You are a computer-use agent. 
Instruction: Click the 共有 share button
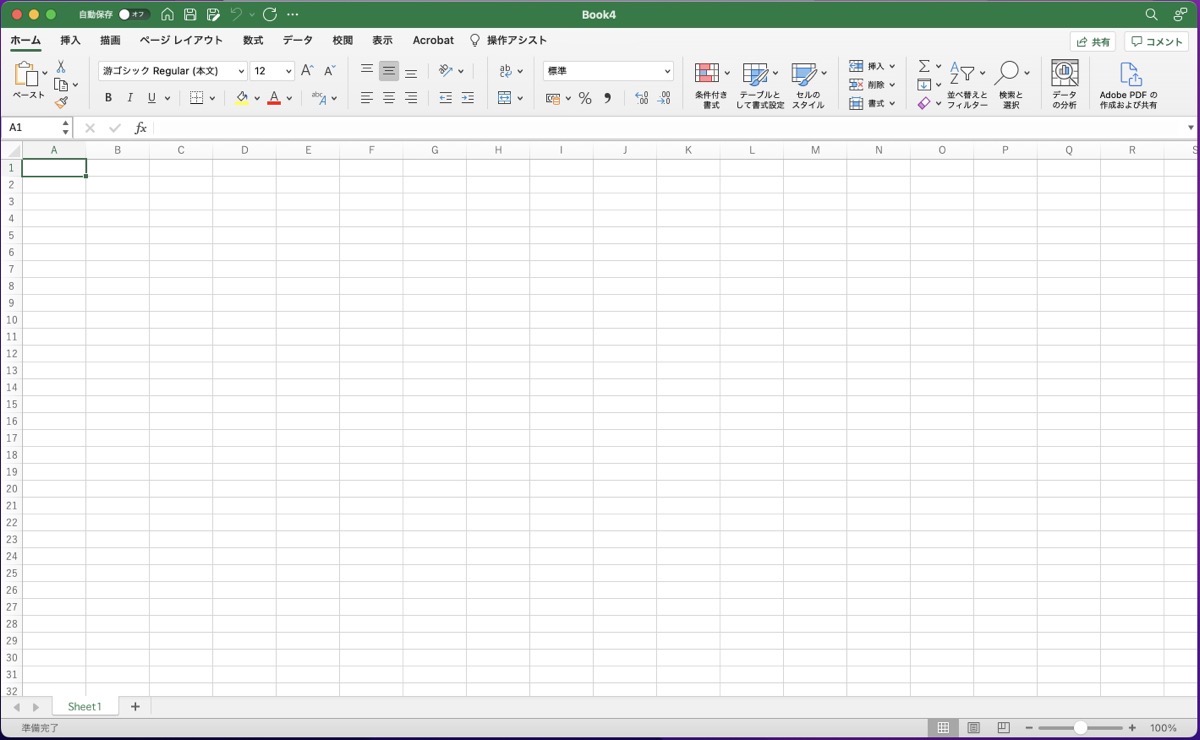click(x=1092, y=42)
